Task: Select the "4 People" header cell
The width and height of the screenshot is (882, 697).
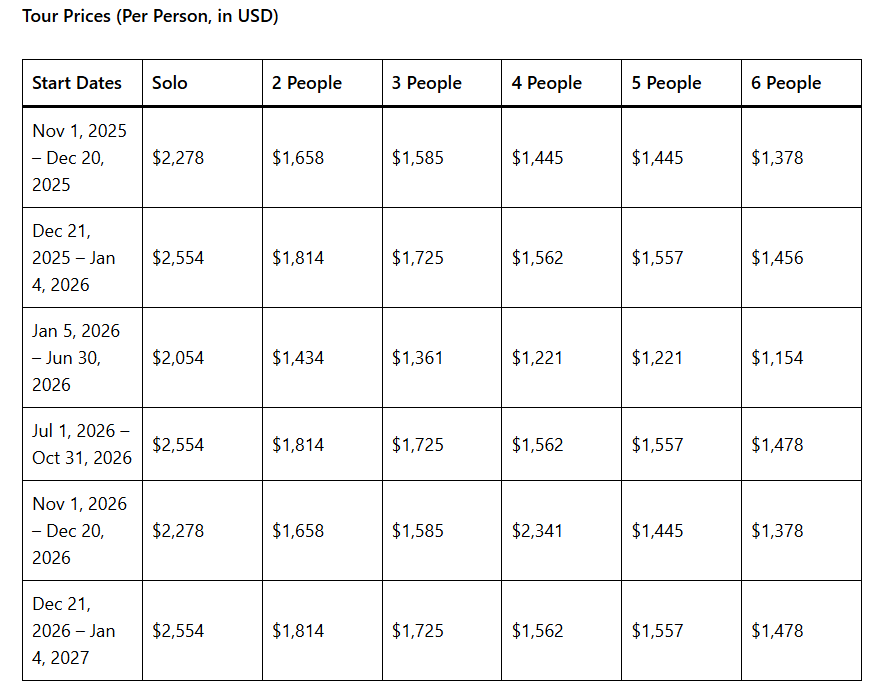Action: pos(547,83)
